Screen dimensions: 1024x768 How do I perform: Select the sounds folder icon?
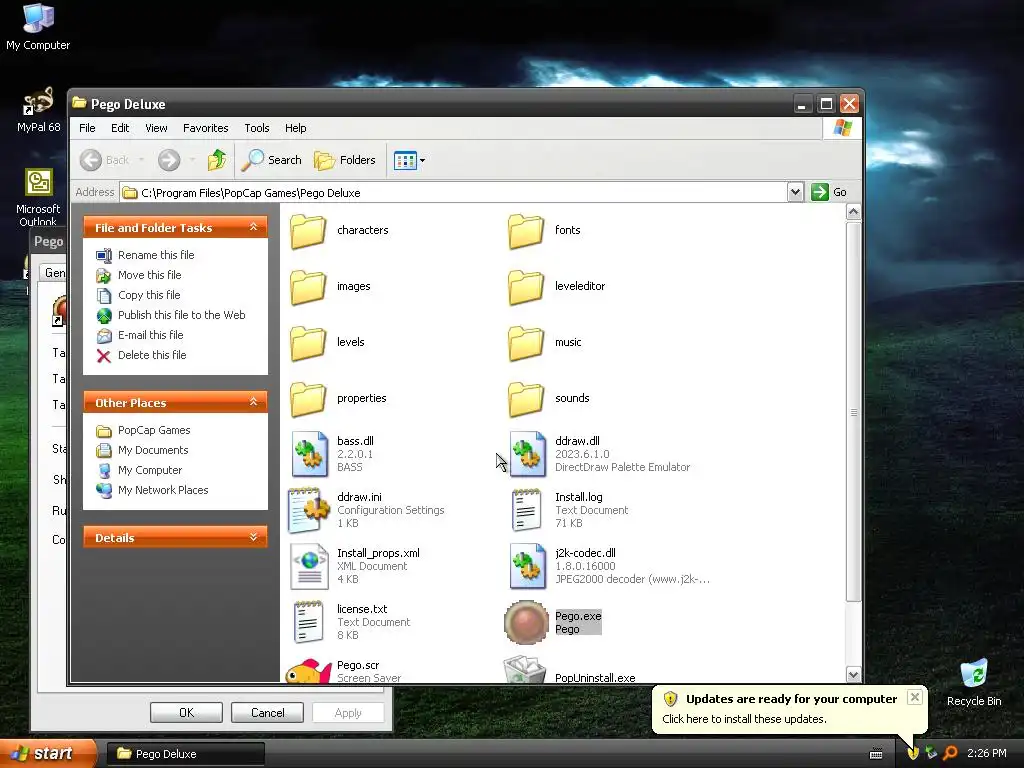pyautogui.click(x=526, y=399)
